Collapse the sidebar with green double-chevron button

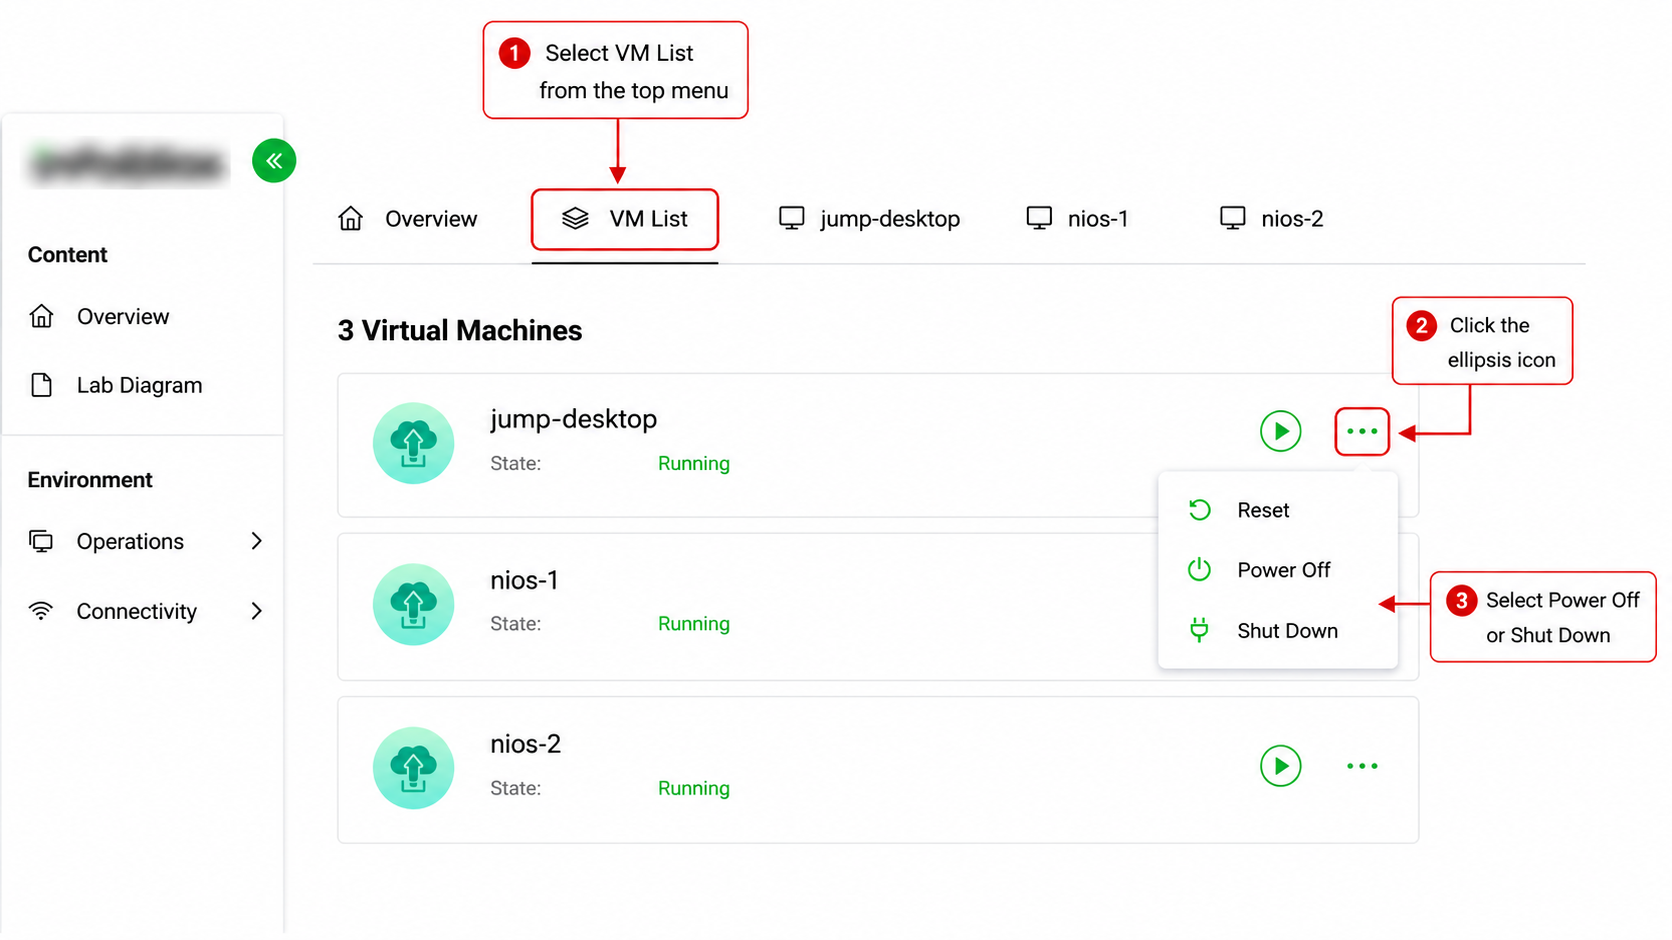(274, 161)
